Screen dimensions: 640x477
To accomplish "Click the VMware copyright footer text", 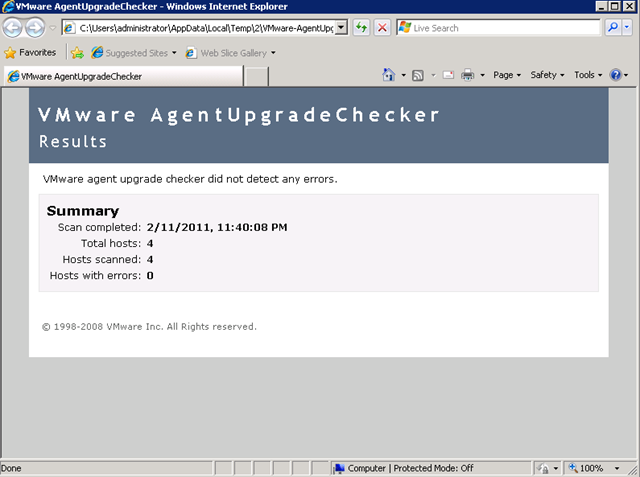I will (x=149, y=326).
